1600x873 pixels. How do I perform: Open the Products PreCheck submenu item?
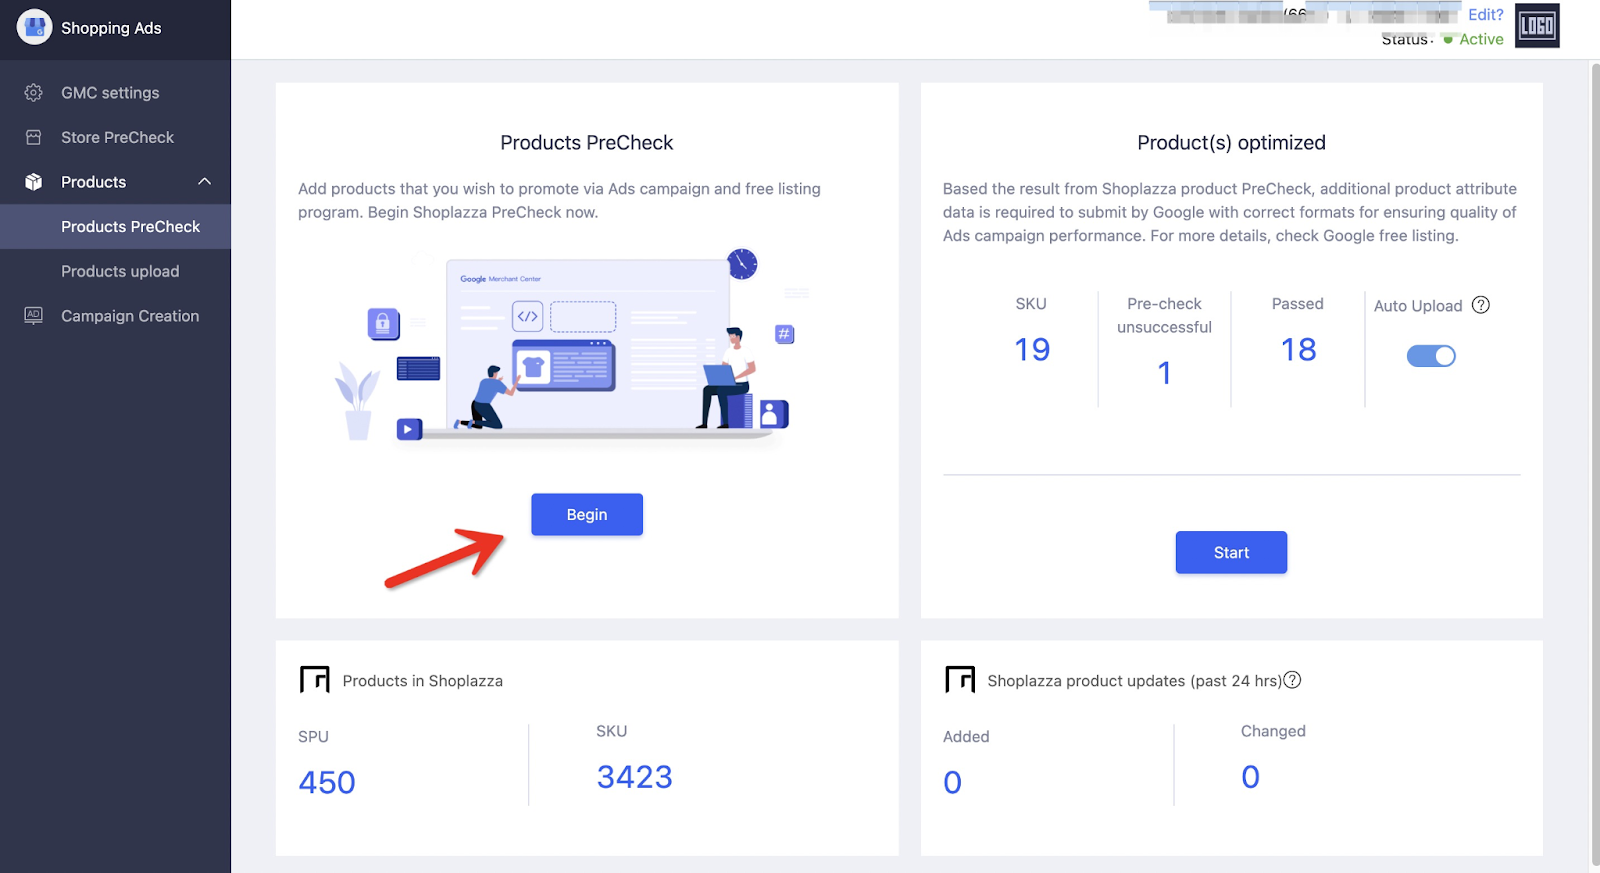click(x=115, y=227)
